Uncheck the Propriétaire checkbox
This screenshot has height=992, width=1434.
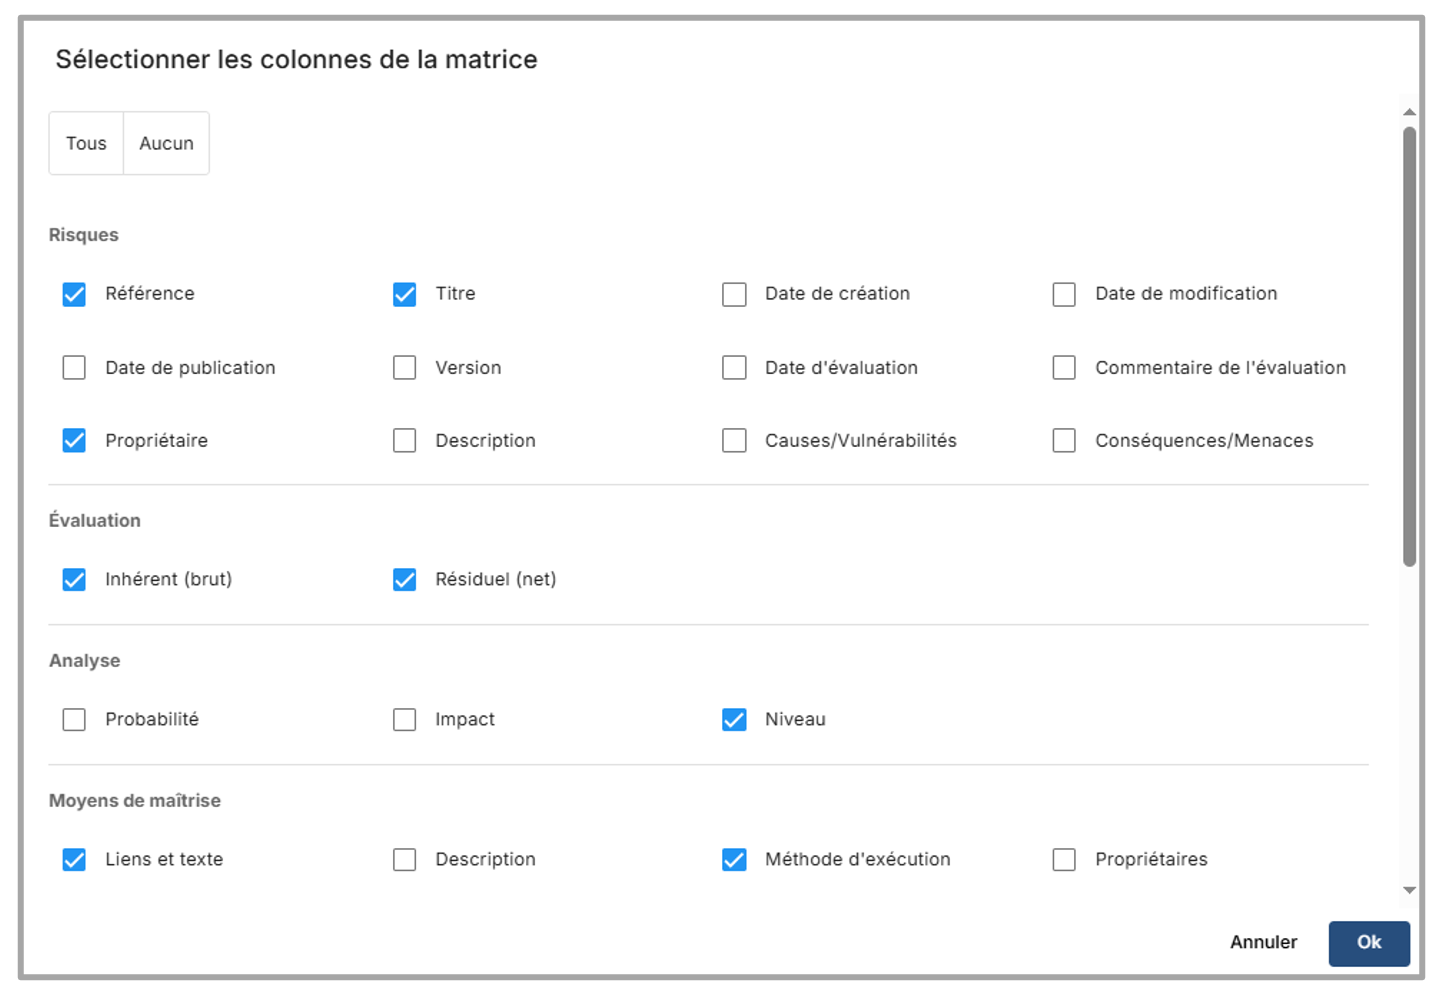[74, 441]
